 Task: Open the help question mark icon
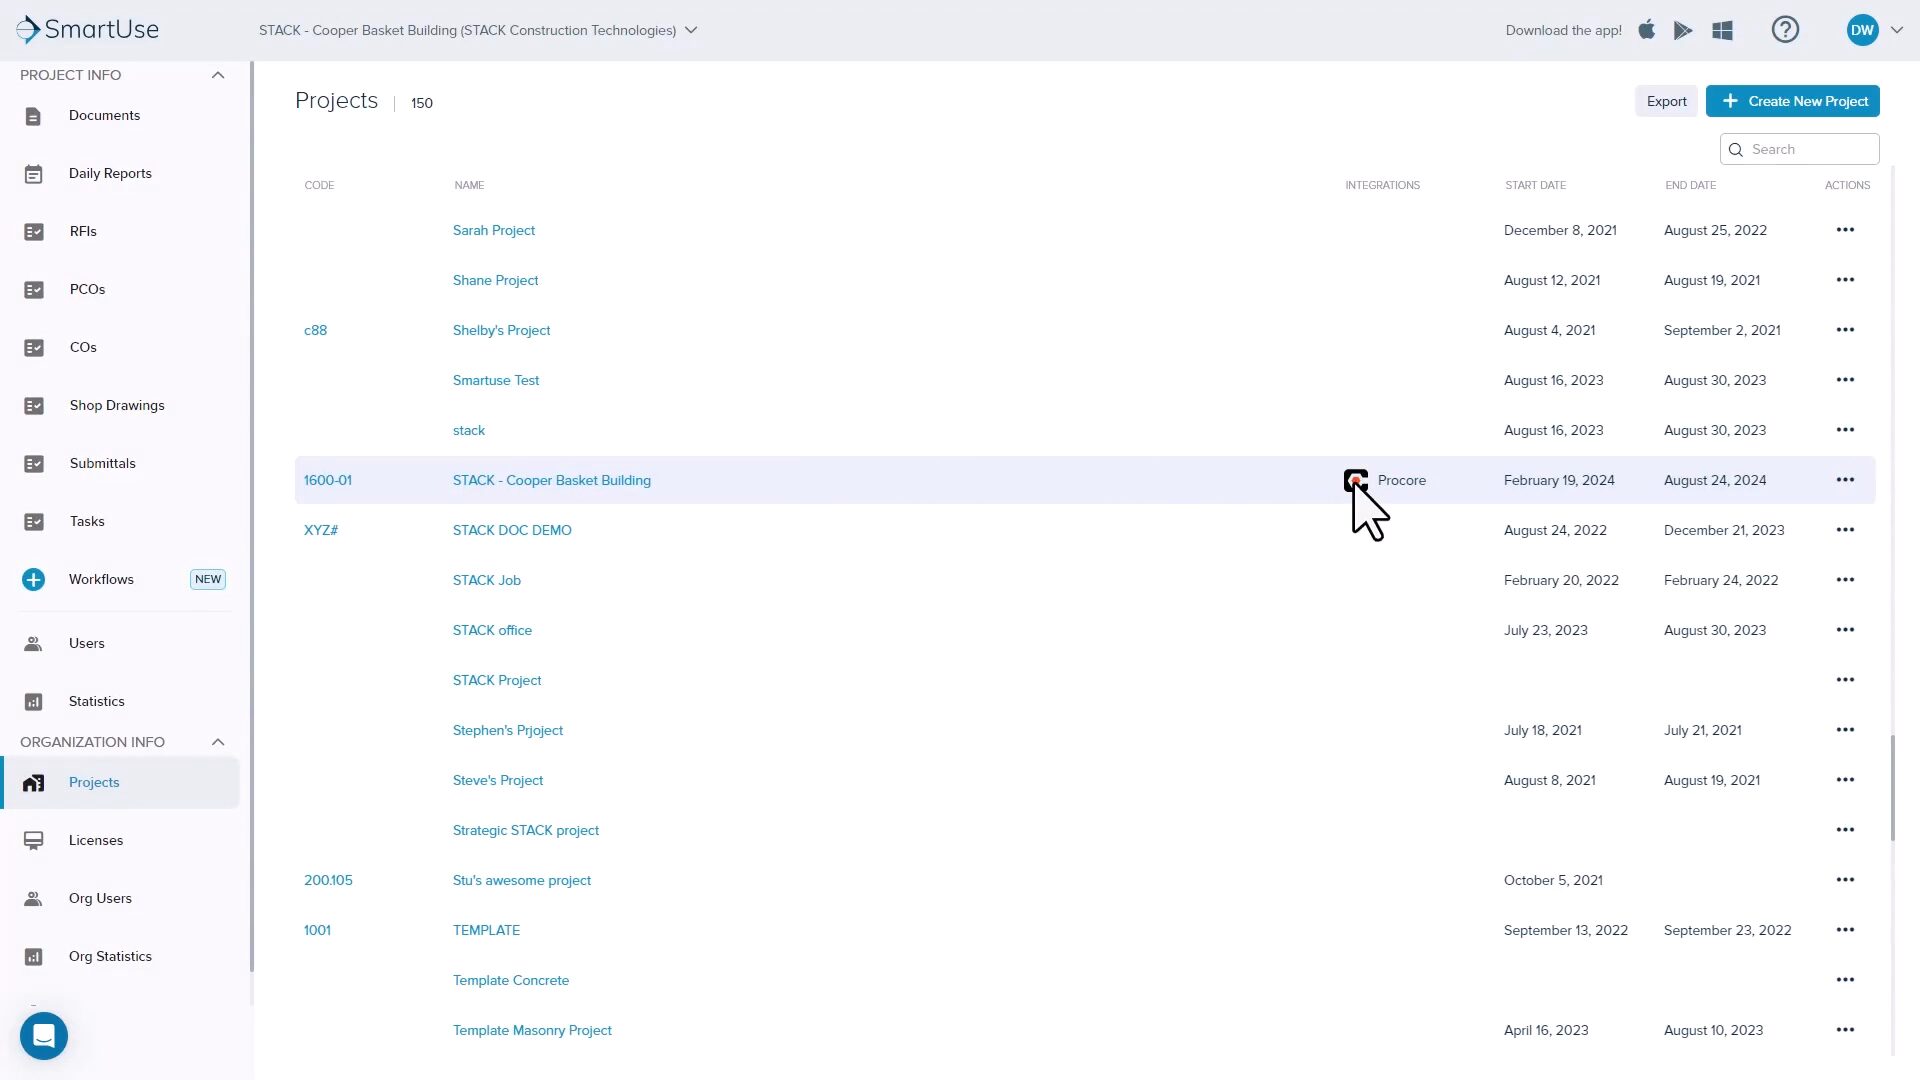click(1785, 29)
